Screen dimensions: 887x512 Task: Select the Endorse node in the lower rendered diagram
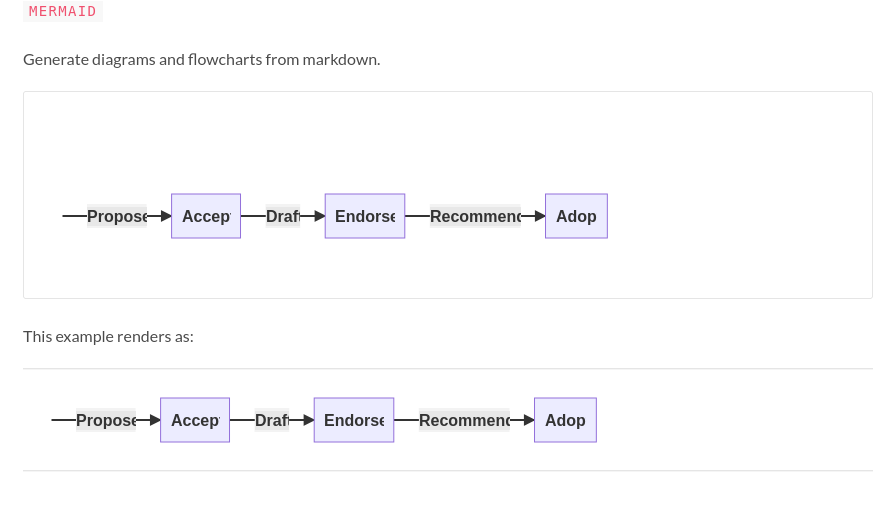[354, 420]
